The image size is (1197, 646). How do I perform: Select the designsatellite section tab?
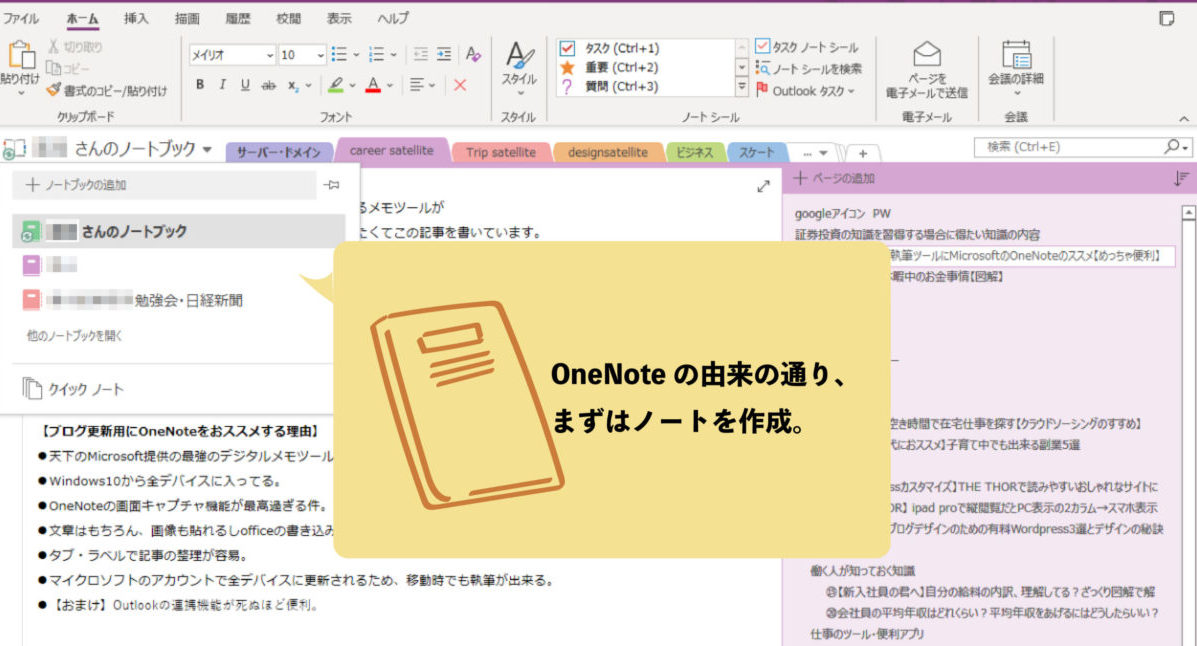point(608,152)
